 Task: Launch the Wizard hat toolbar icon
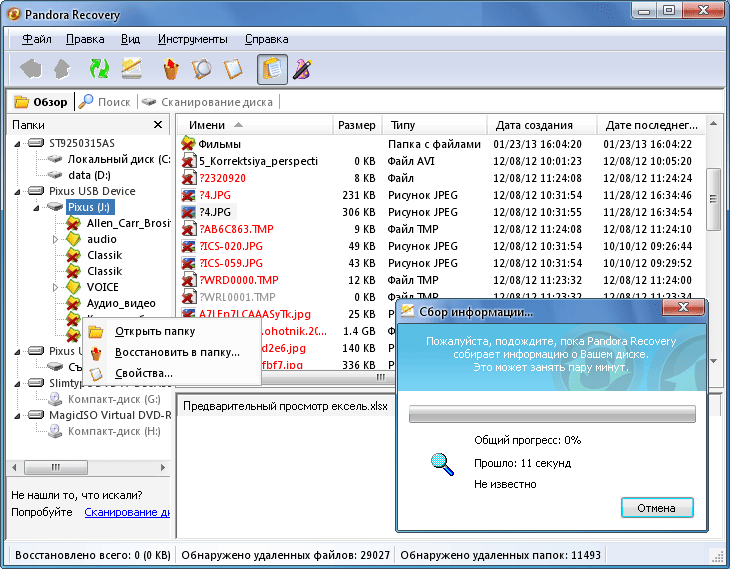[x=303, y=69]
